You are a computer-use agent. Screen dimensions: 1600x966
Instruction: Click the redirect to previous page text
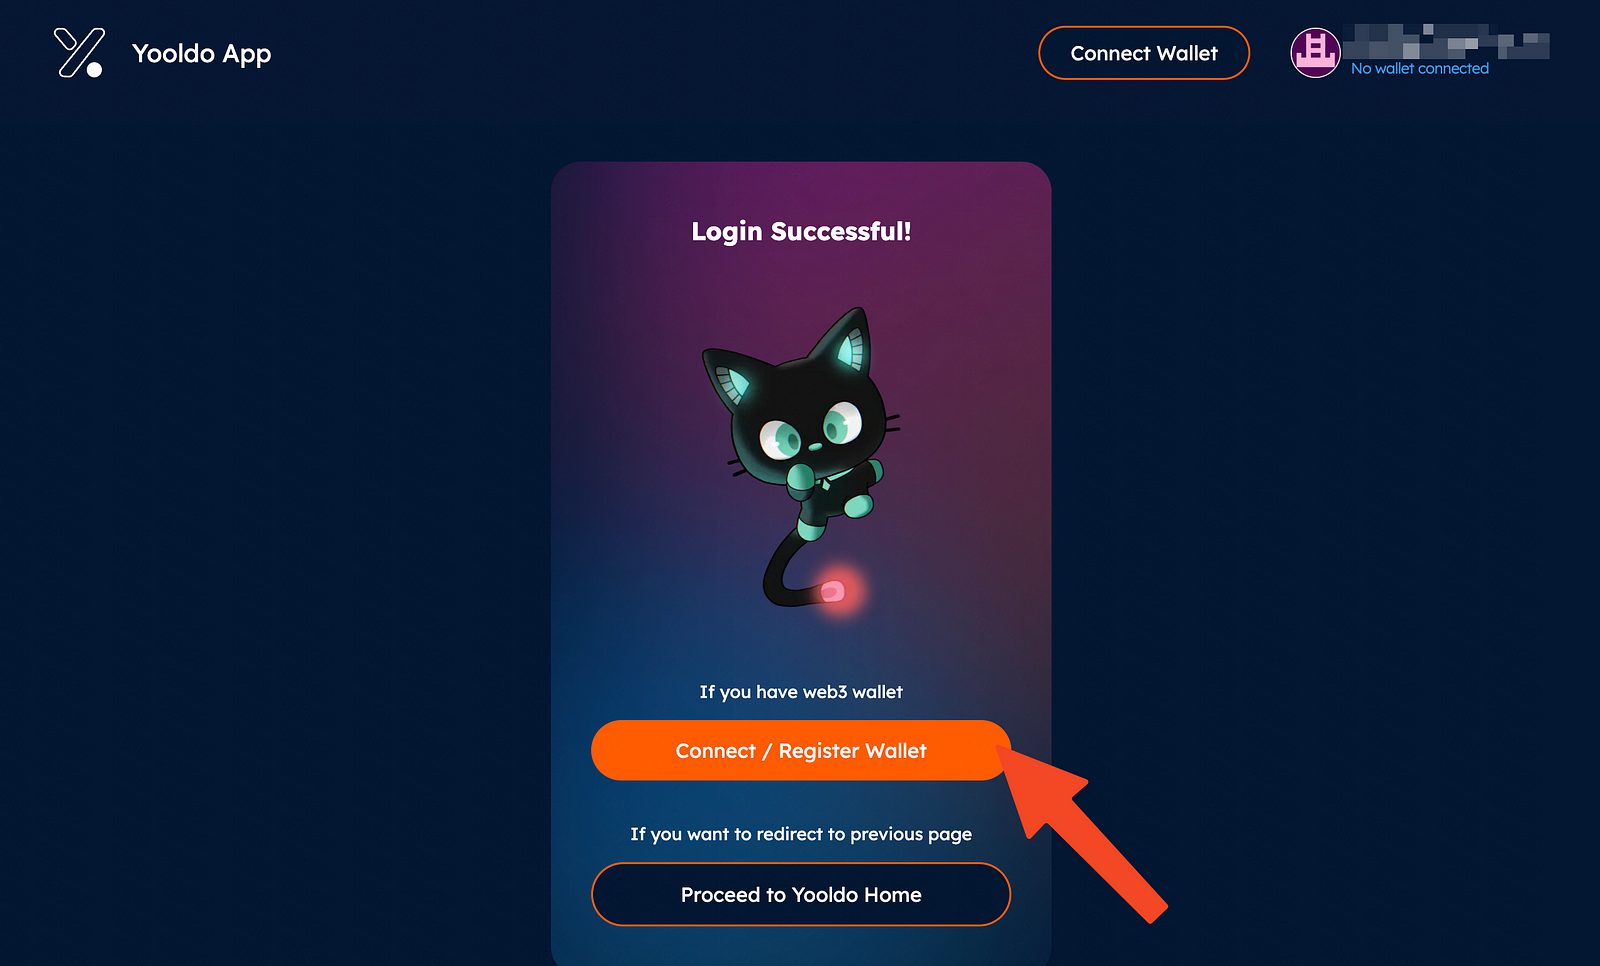click(x=801, y=834)
